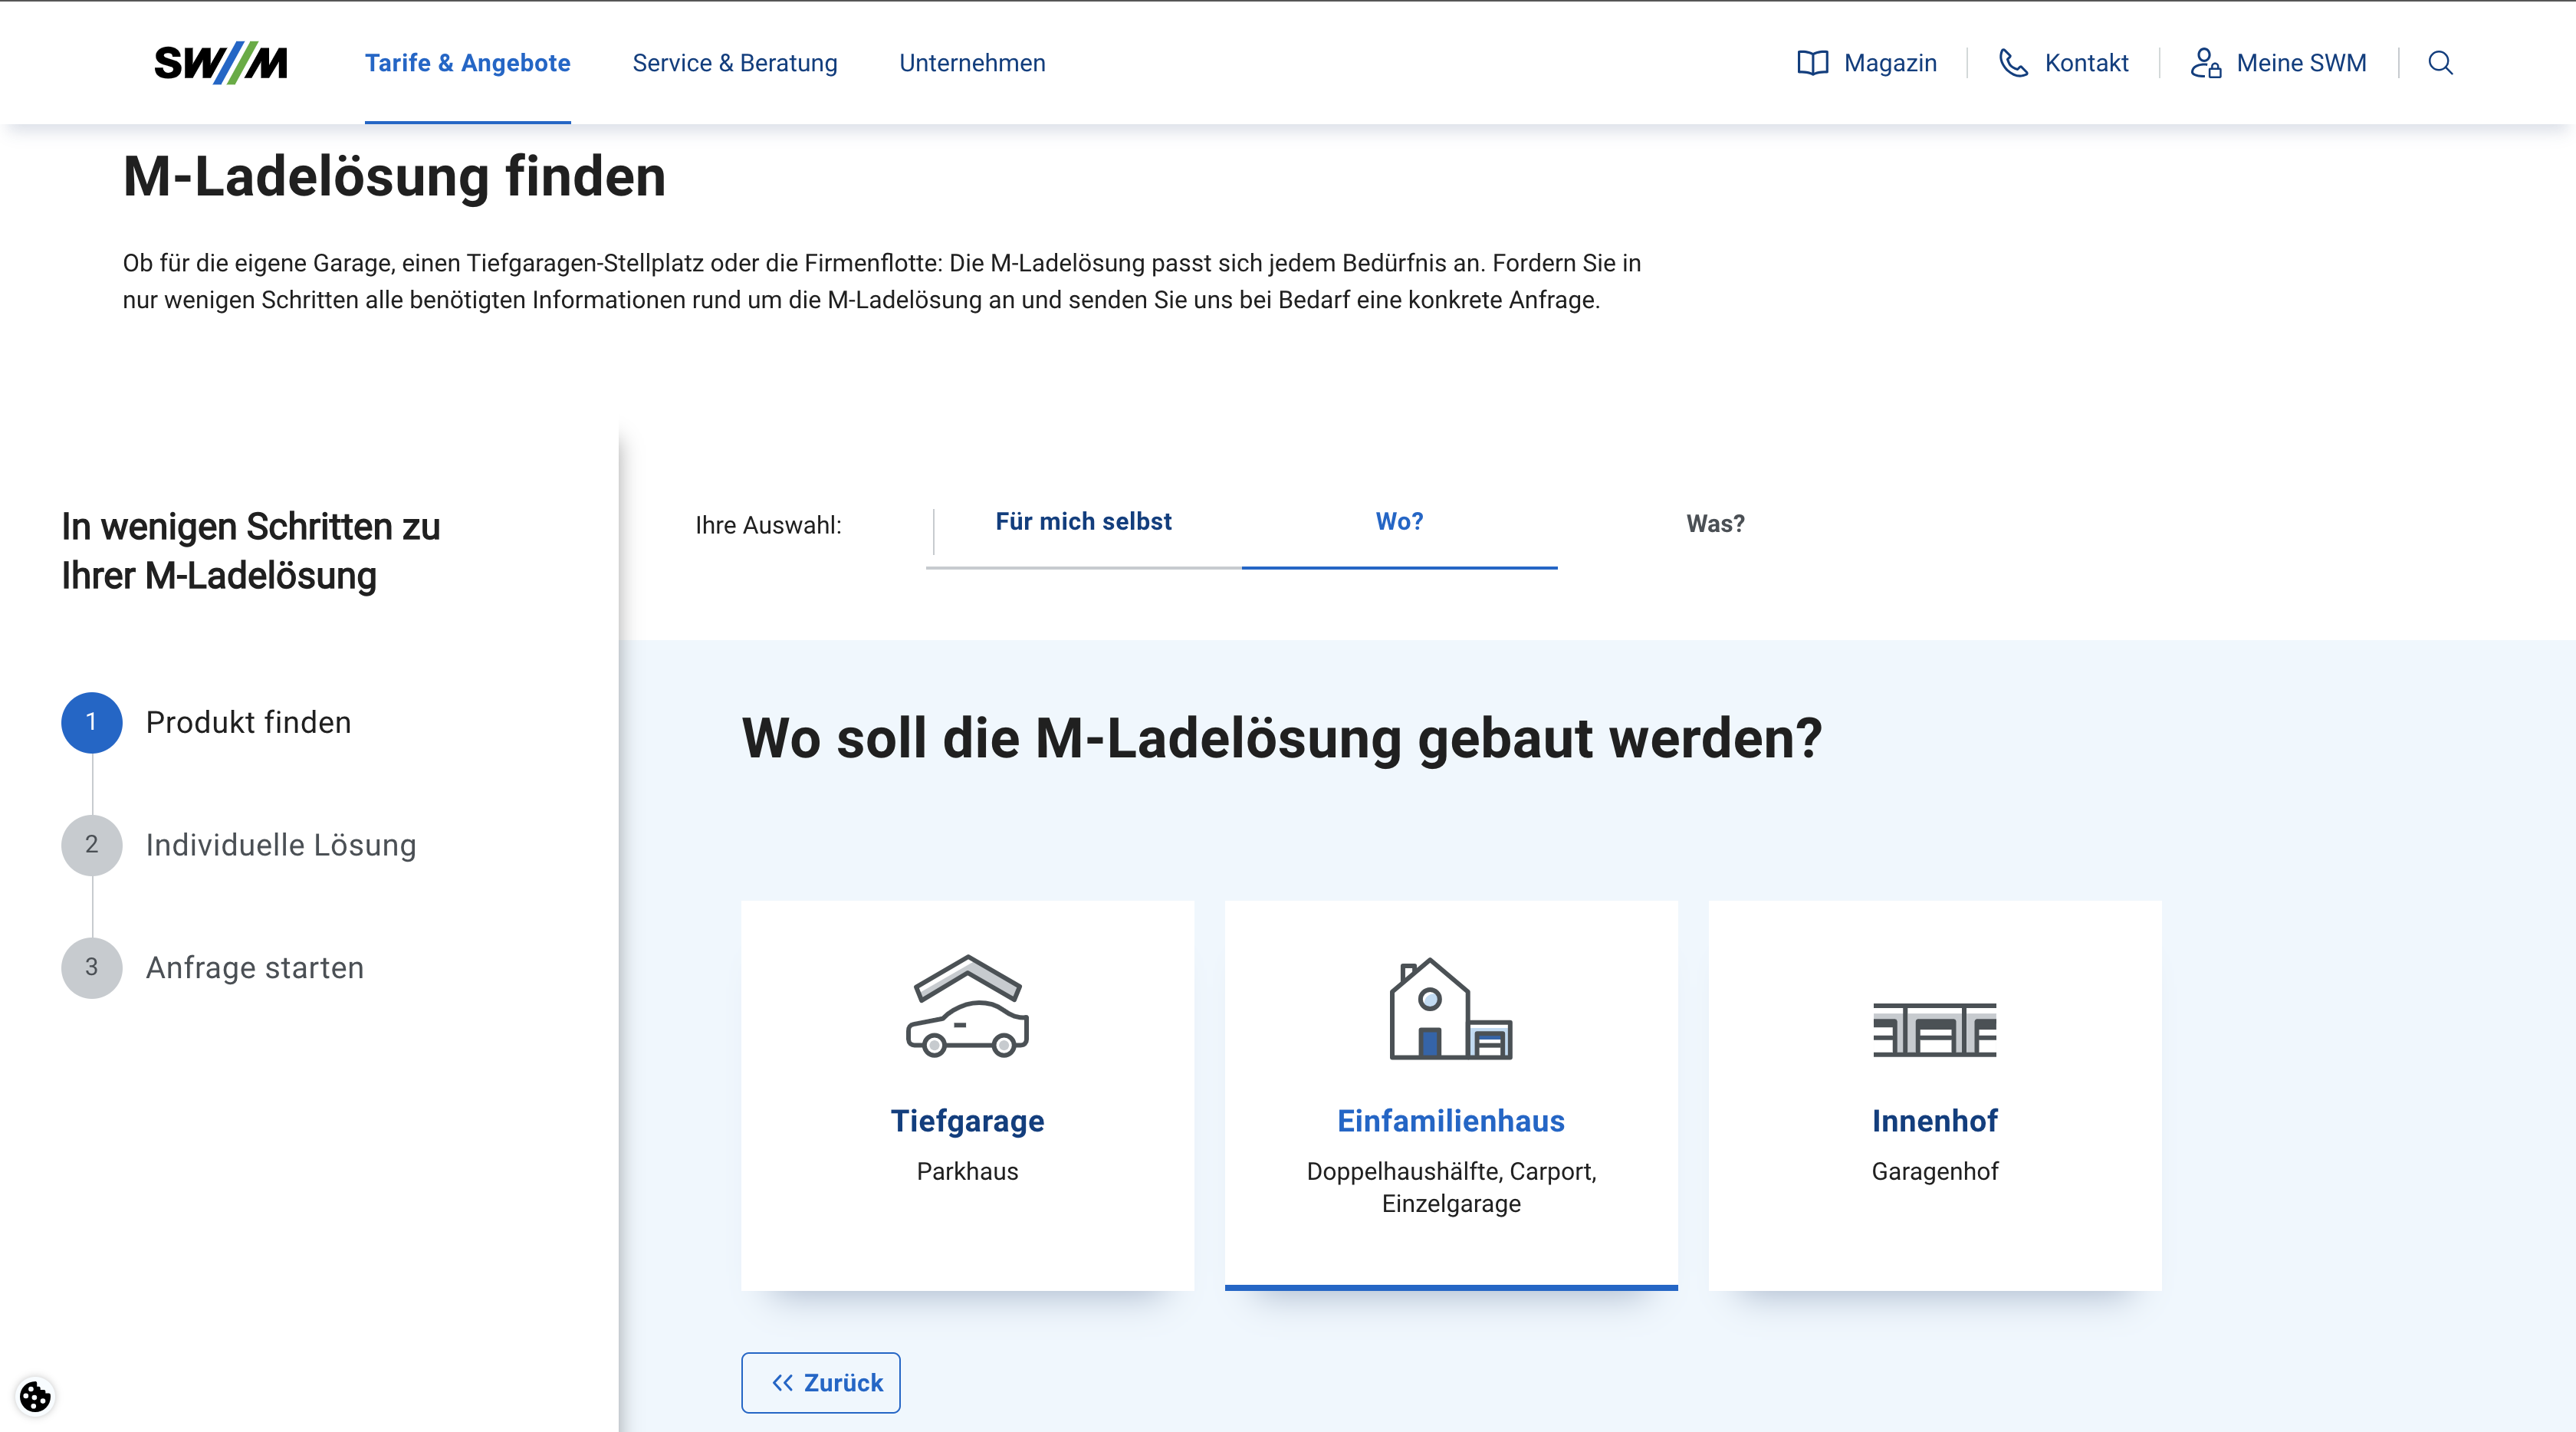Viewport: 2576px width, 1432px height.
Task: Click 'Ihre Auswahl:' label
Action: (x=768, y=525)
